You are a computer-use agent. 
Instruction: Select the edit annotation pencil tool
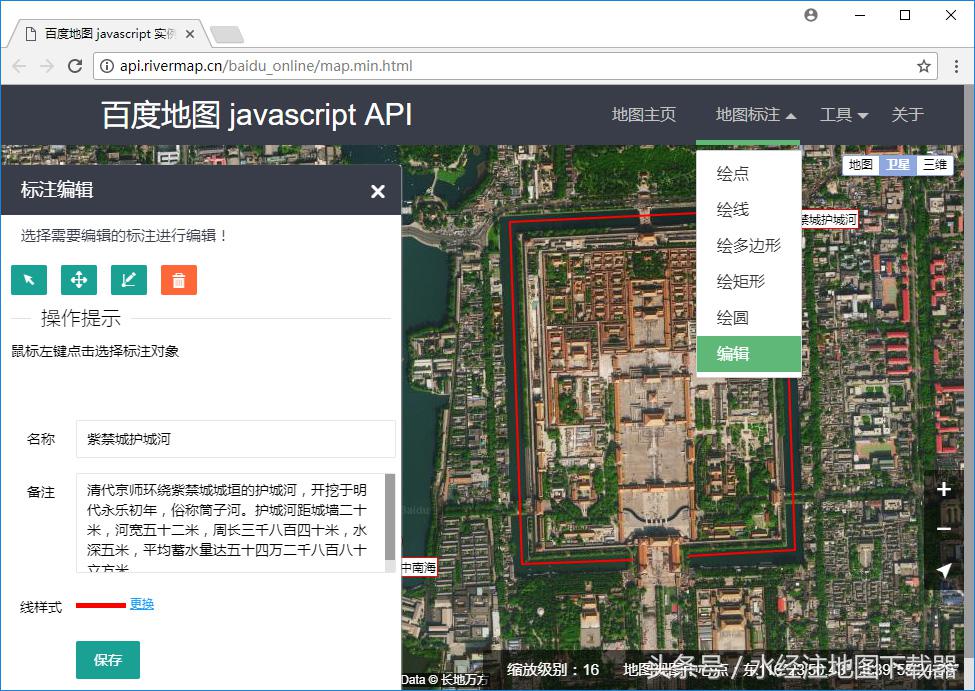(128, 280)
